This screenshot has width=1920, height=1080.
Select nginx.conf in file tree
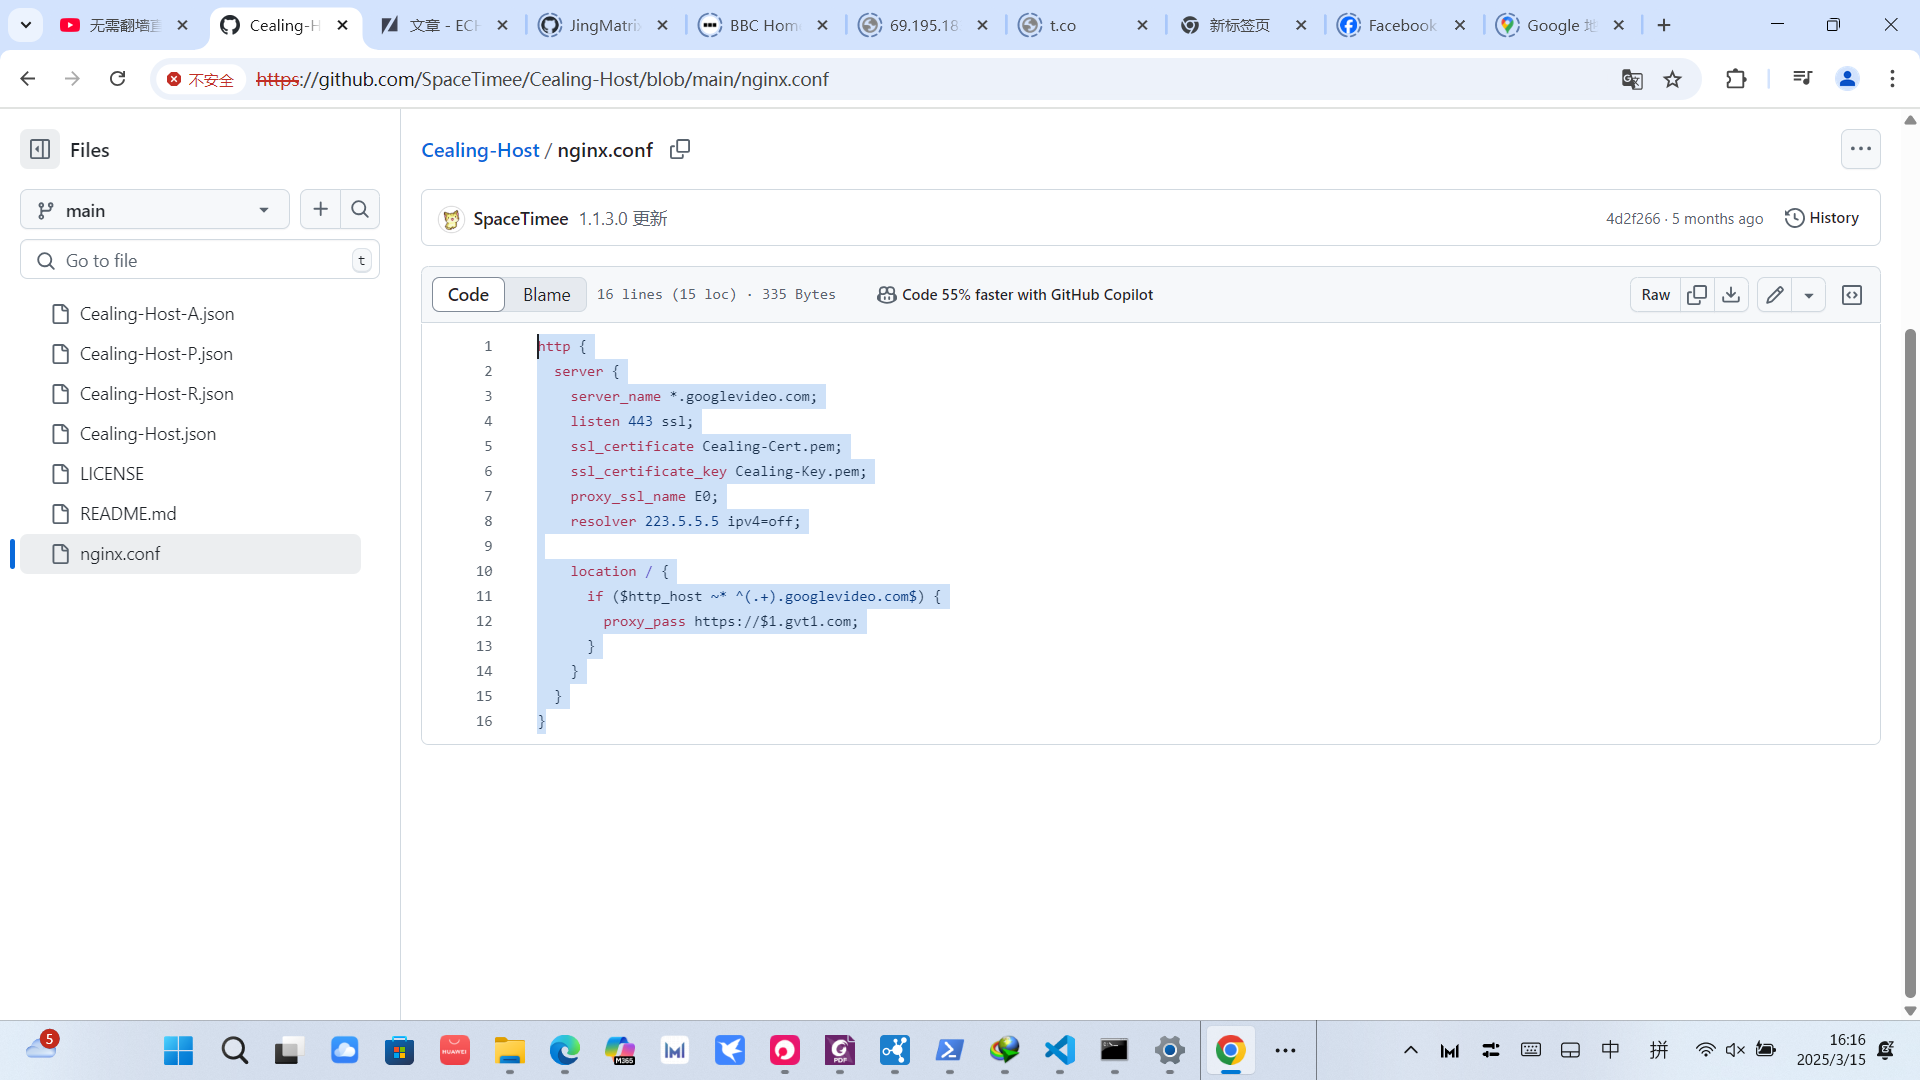coord(190,554)
